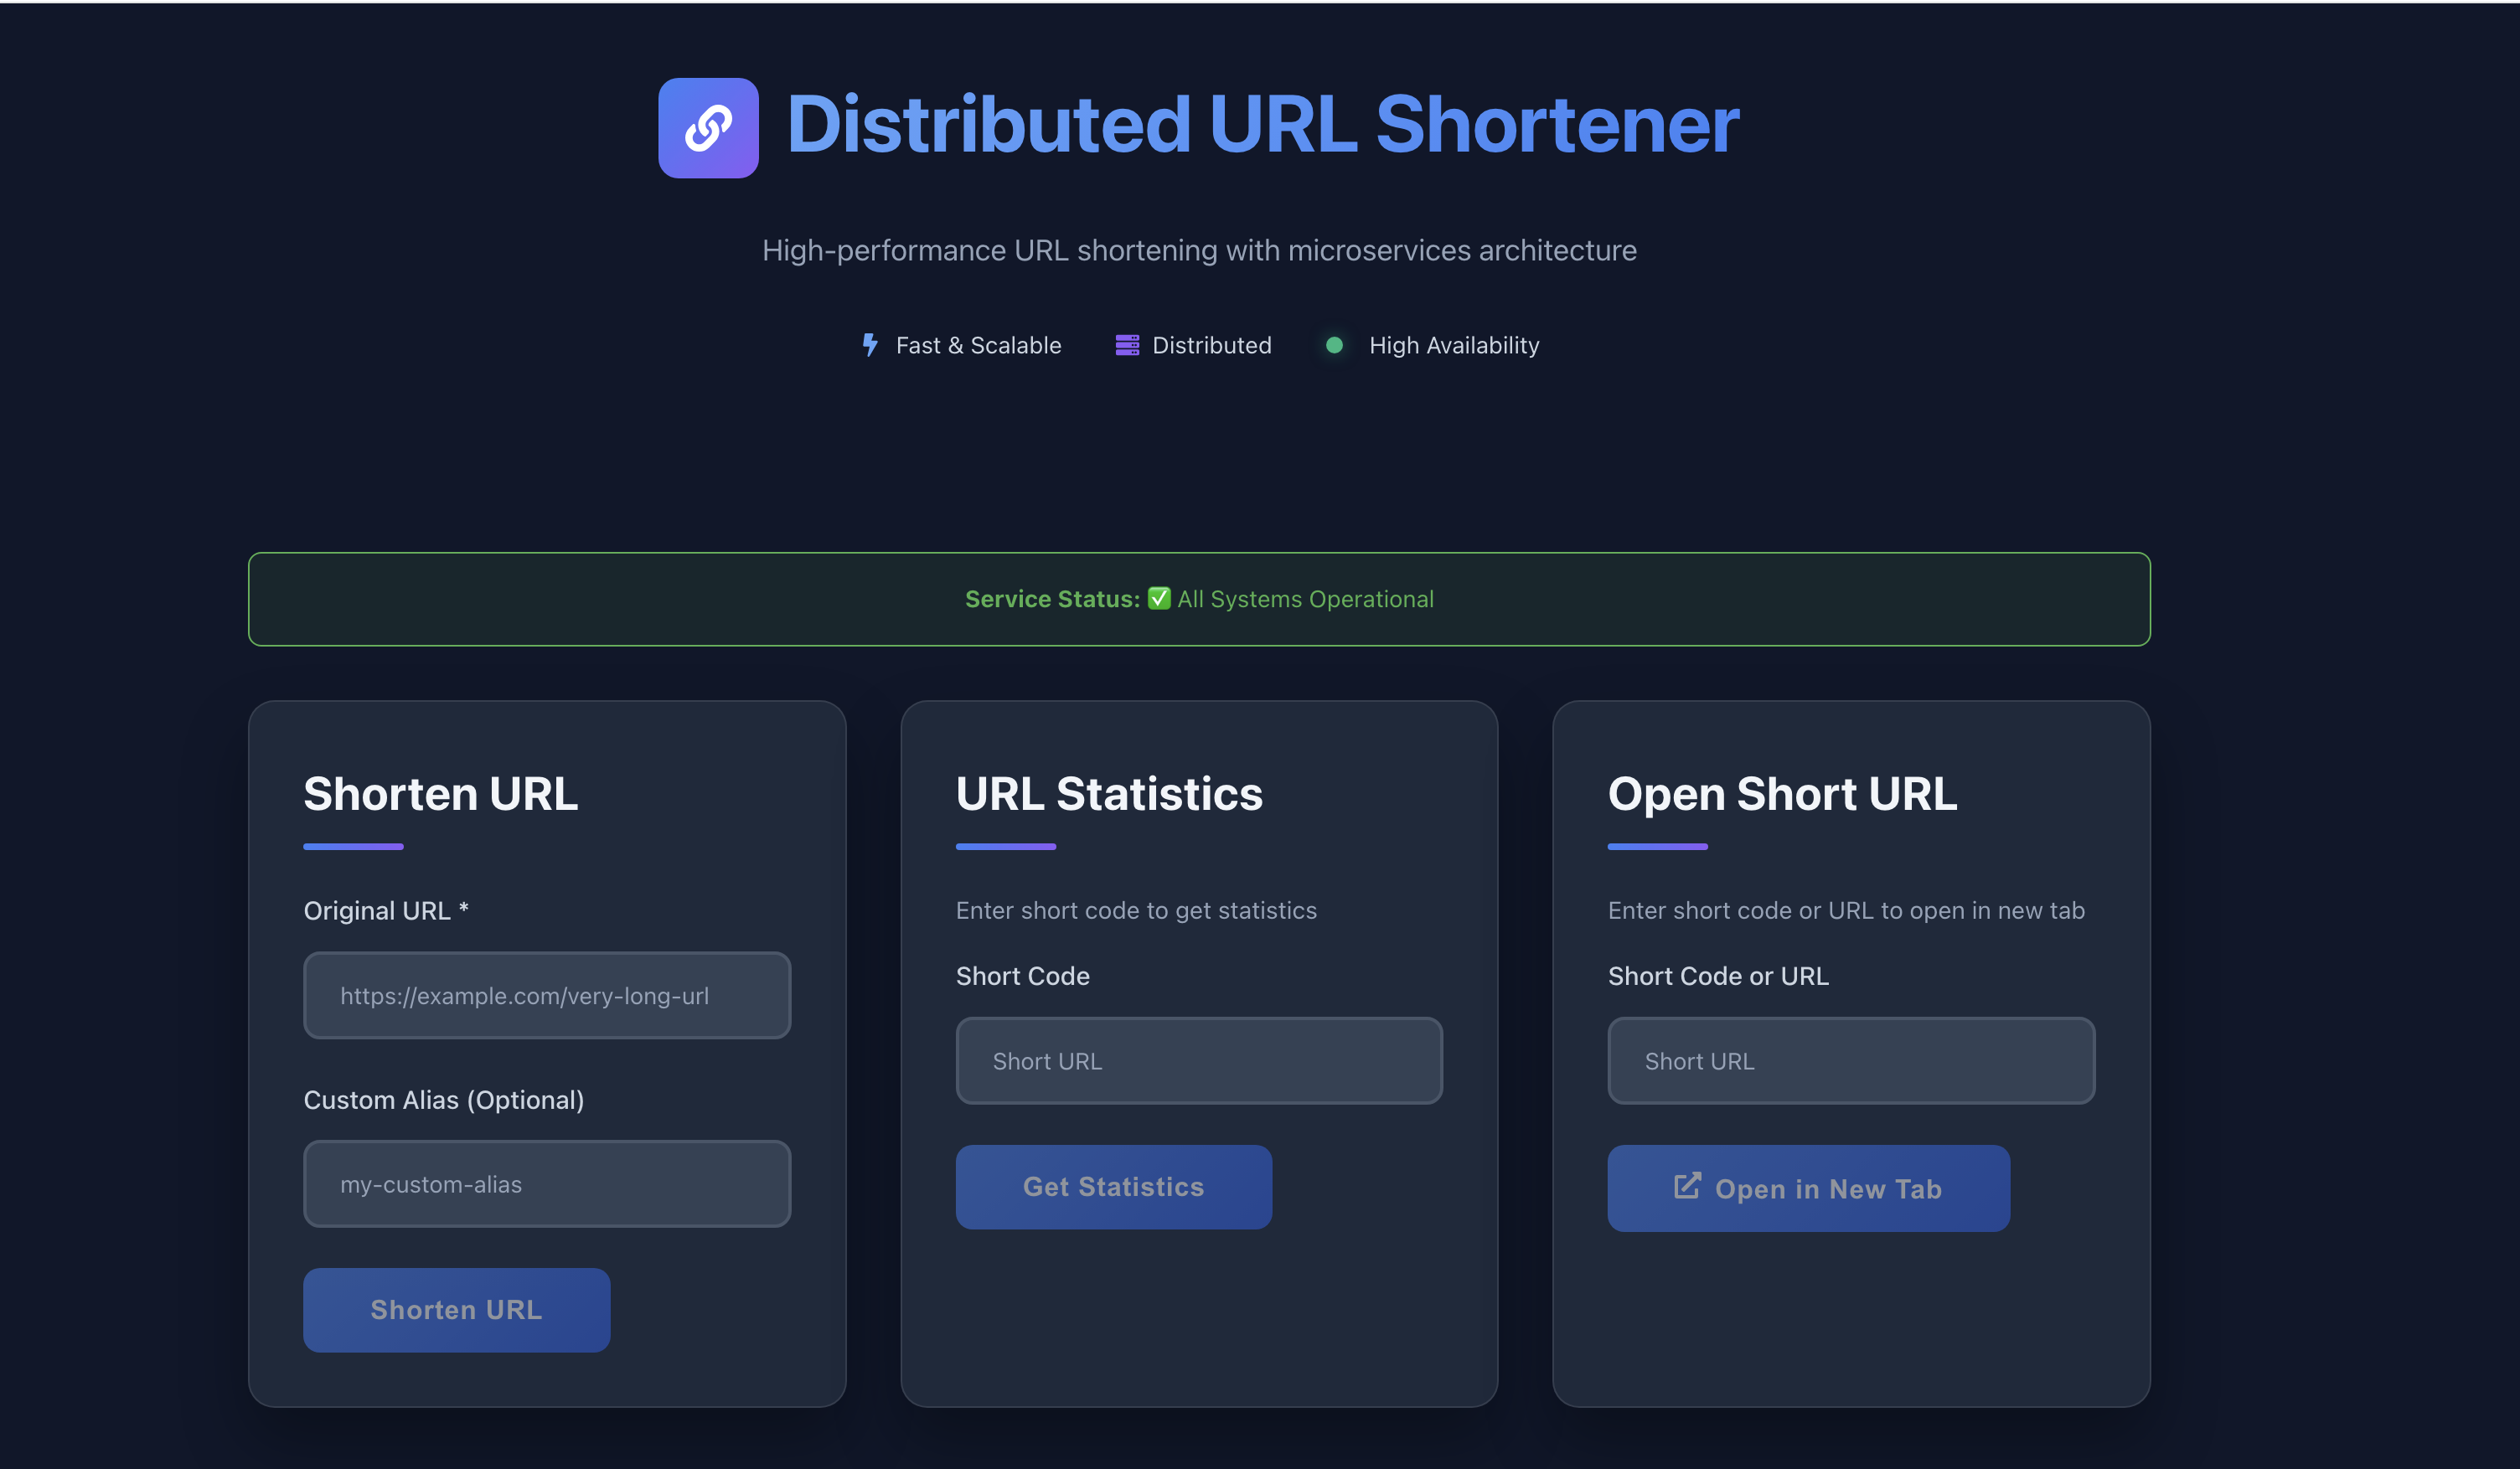
Task: Click the Shorten URL card heading
Action: tap(440, 793)
